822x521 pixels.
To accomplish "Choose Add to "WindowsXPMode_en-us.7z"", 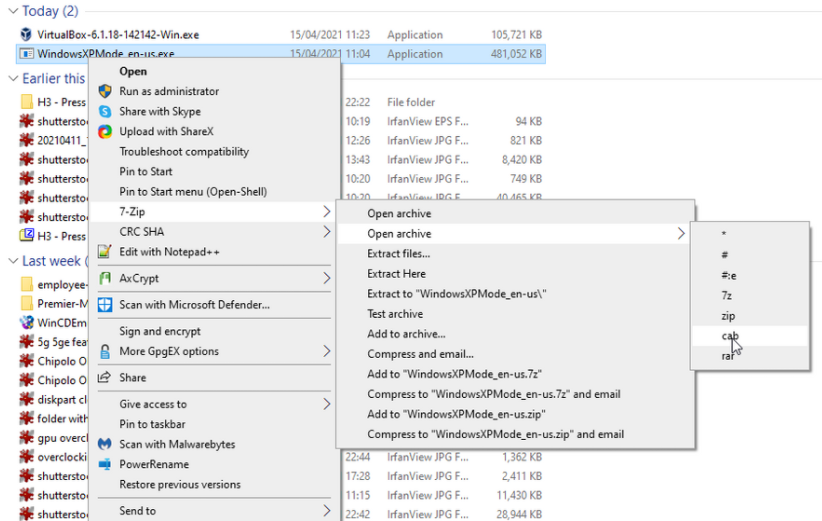I will click(455, 374).
